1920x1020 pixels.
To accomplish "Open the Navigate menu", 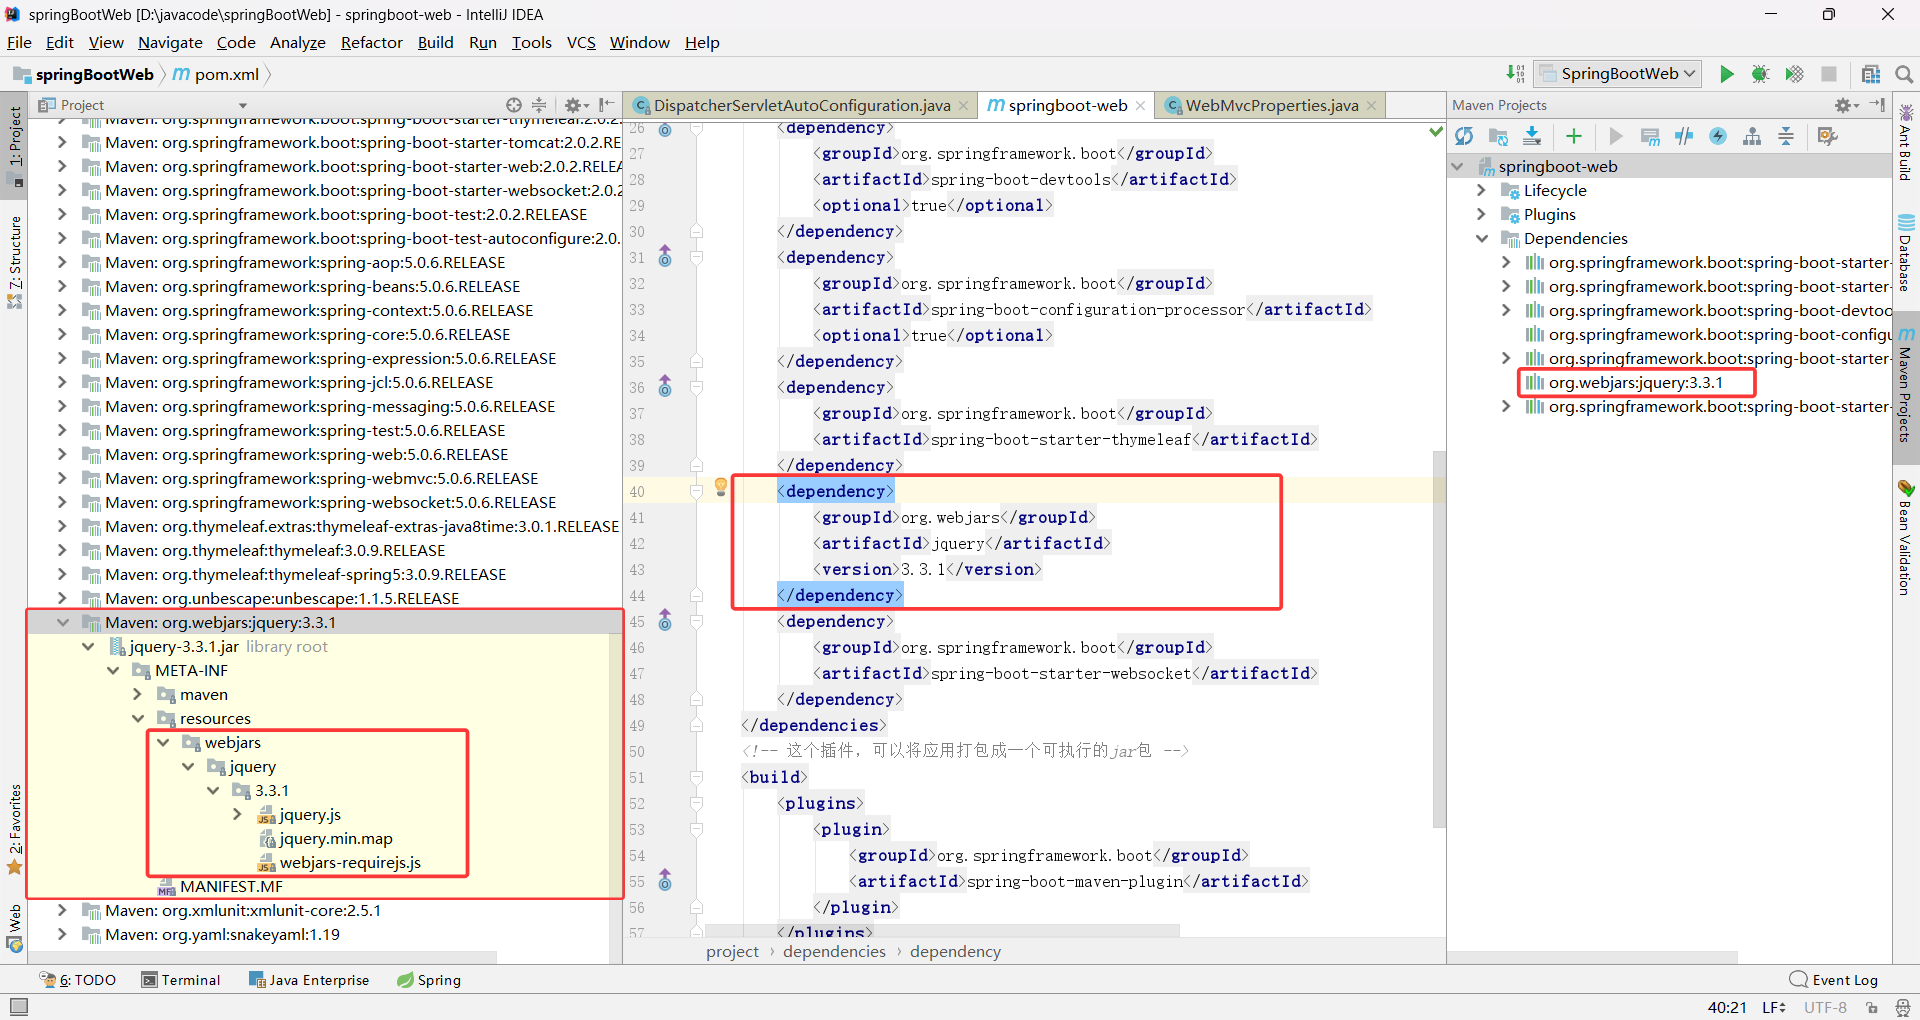I will tap(170, 42).
